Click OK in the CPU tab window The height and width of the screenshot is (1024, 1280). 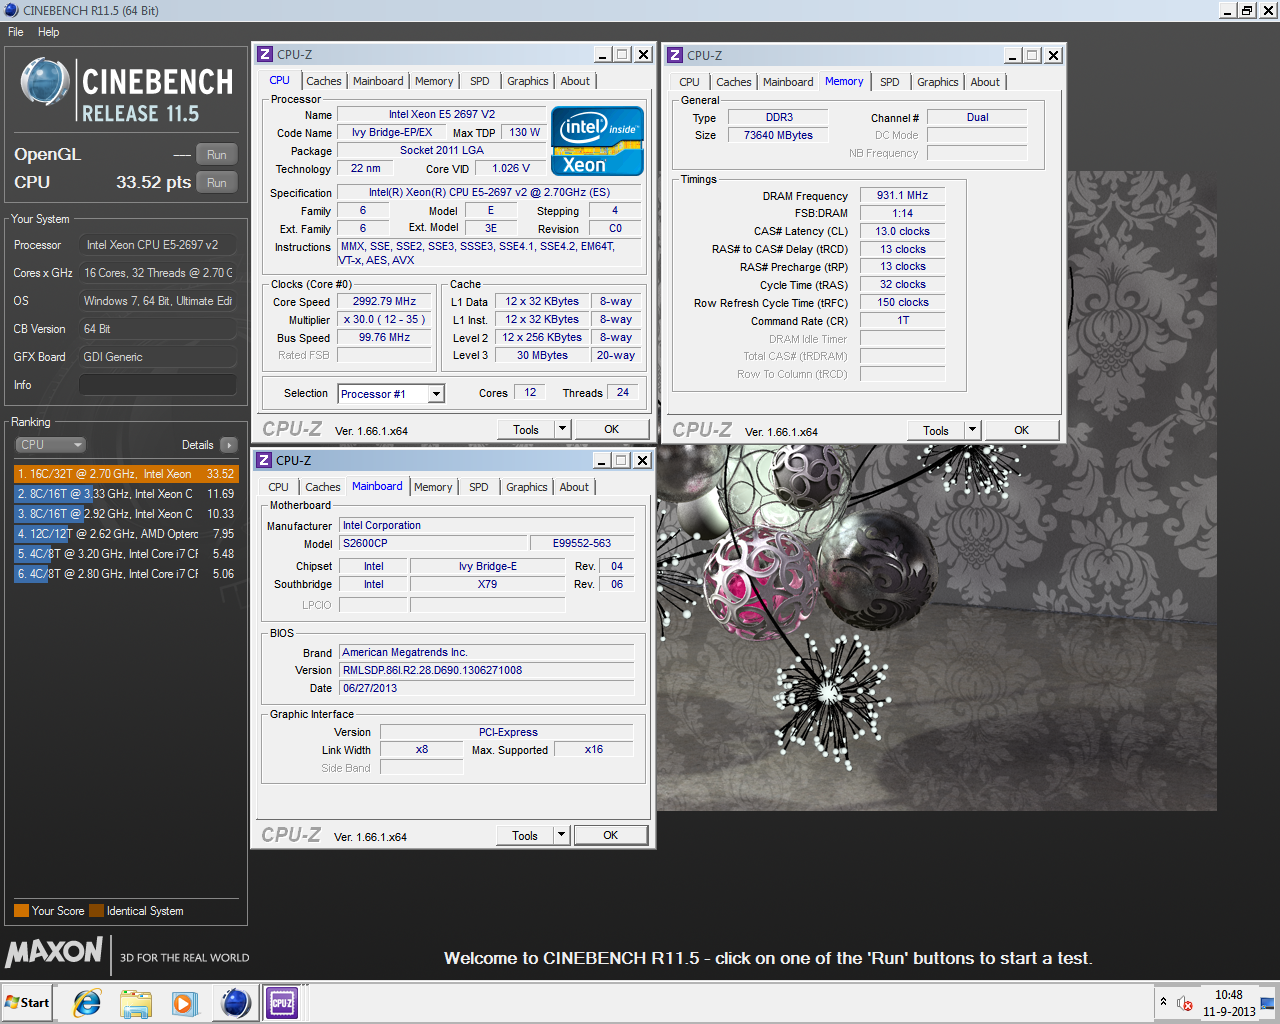click(612, 430)
